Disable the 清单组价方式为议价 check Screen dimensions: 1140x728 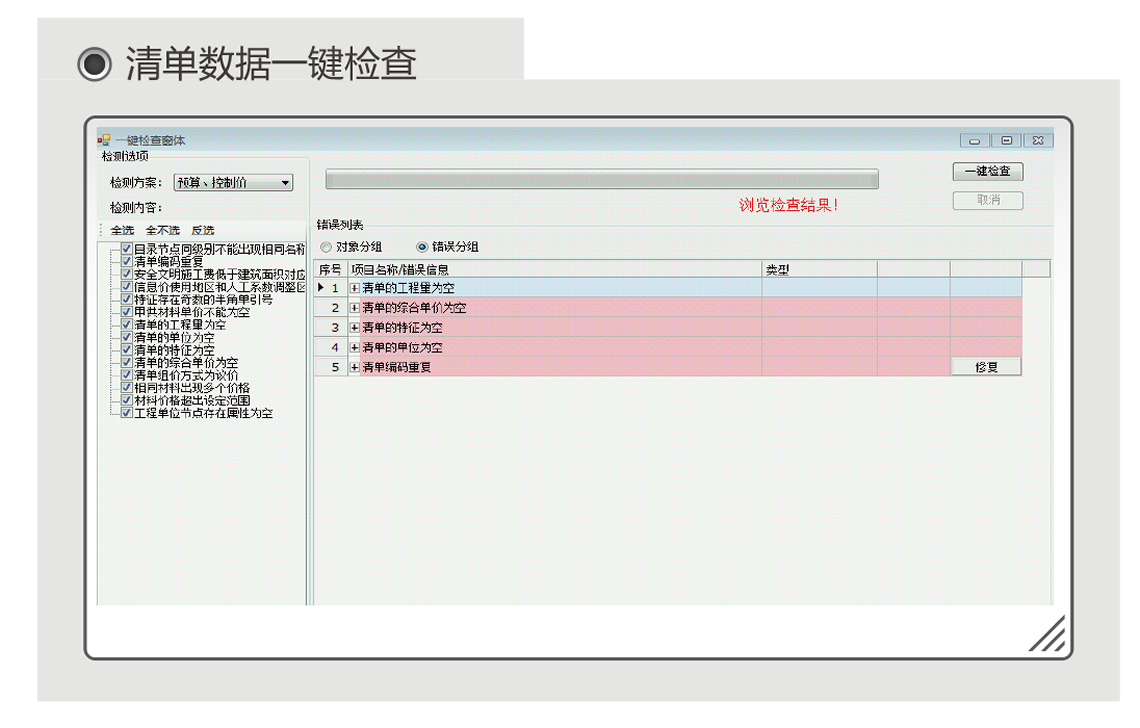[127, 375]
